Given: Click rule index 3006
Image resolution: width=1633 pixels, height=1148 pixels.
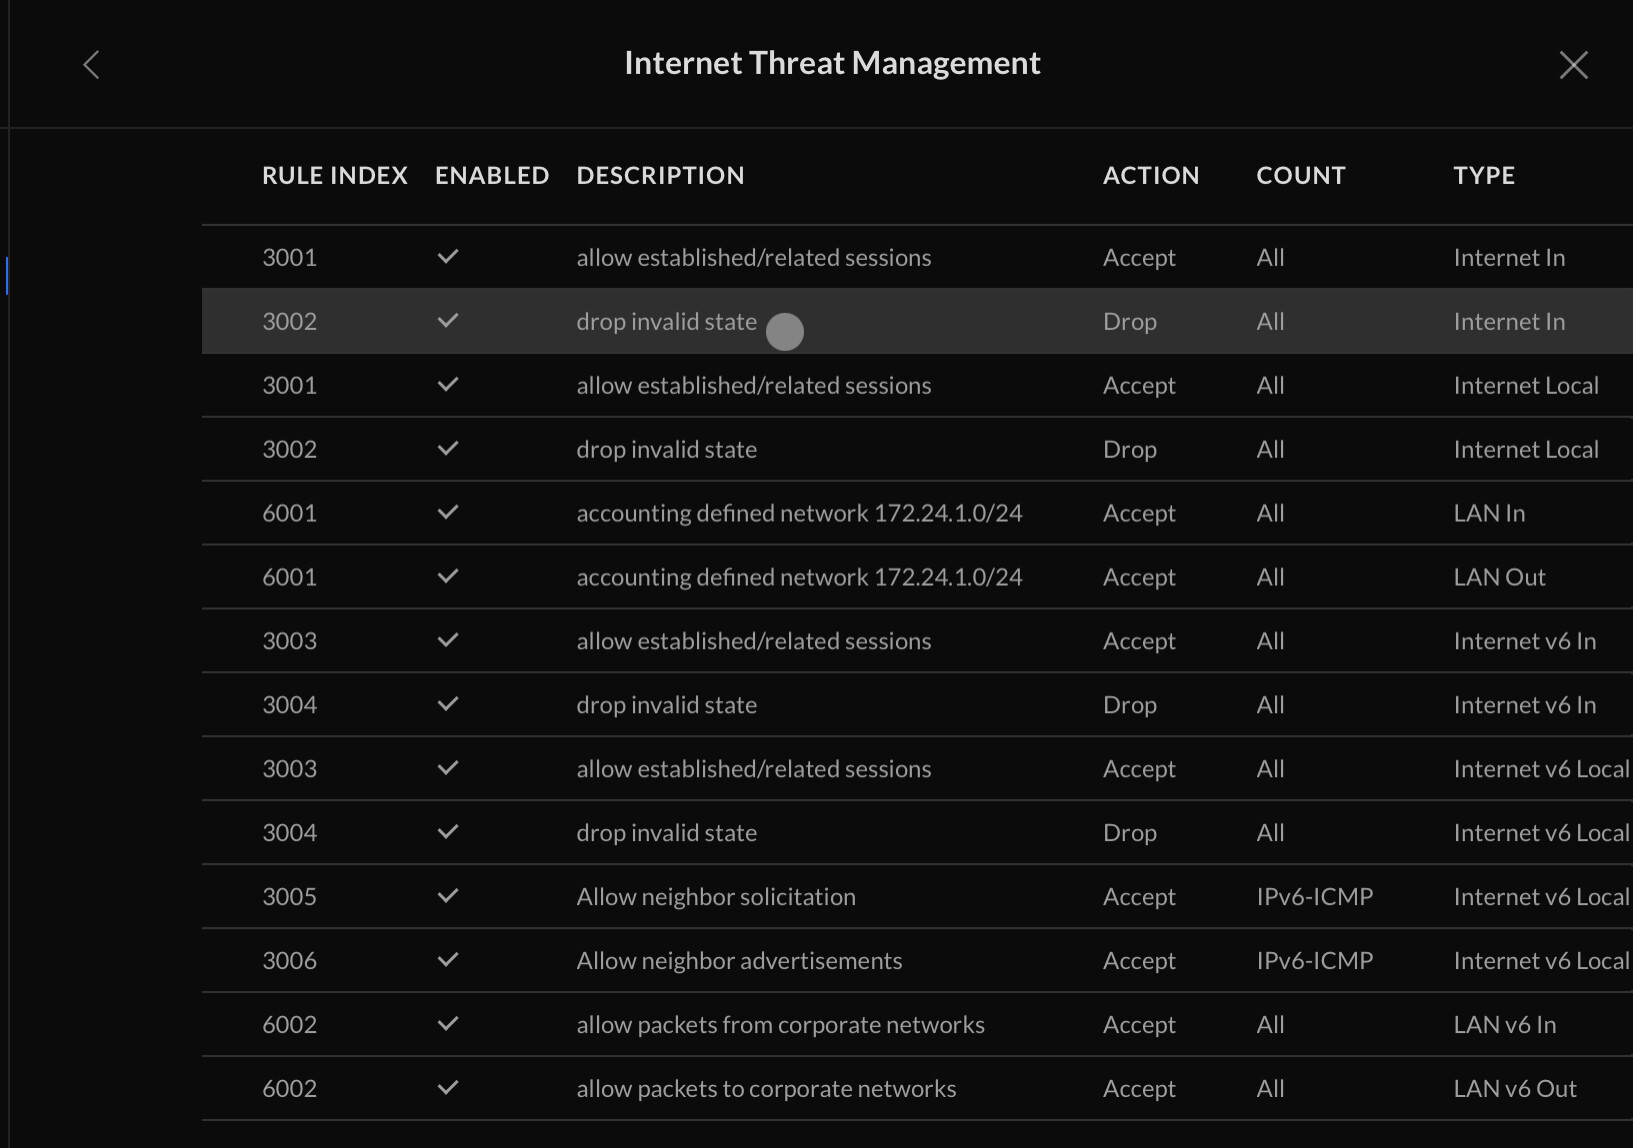Looking at the screenshot, I should (290, 960).
